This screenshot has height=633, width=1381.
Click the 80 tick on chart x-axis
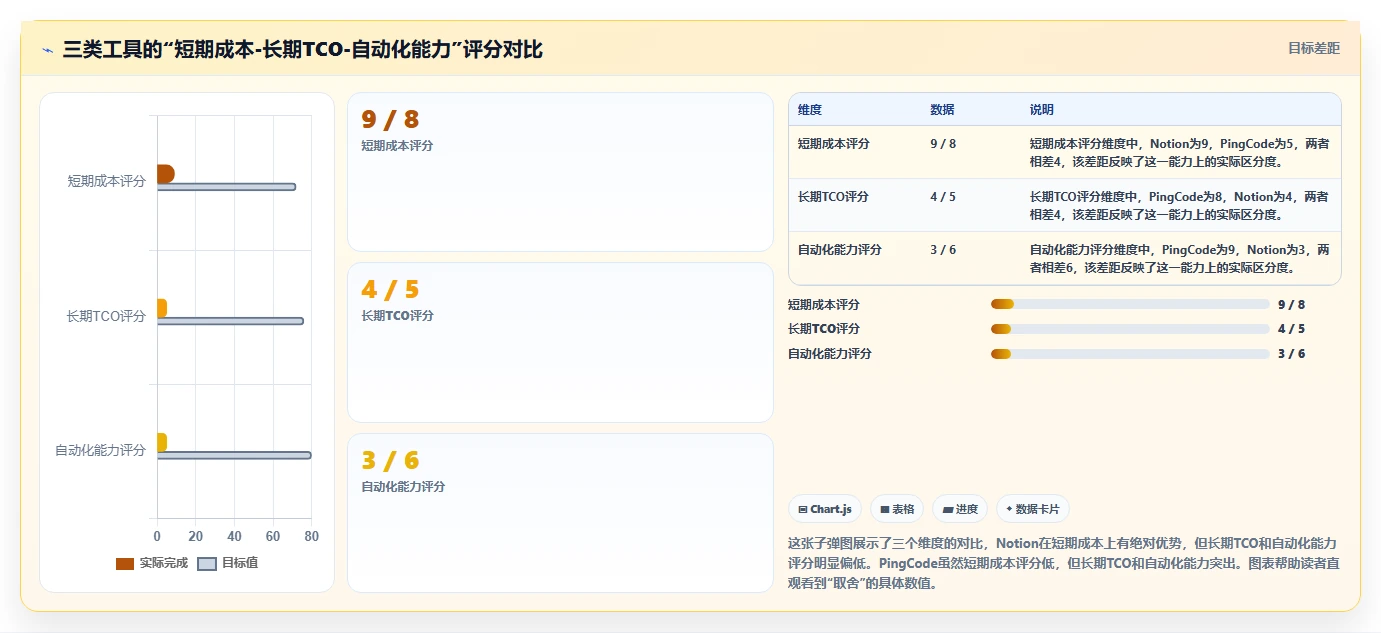pos(311,537)
